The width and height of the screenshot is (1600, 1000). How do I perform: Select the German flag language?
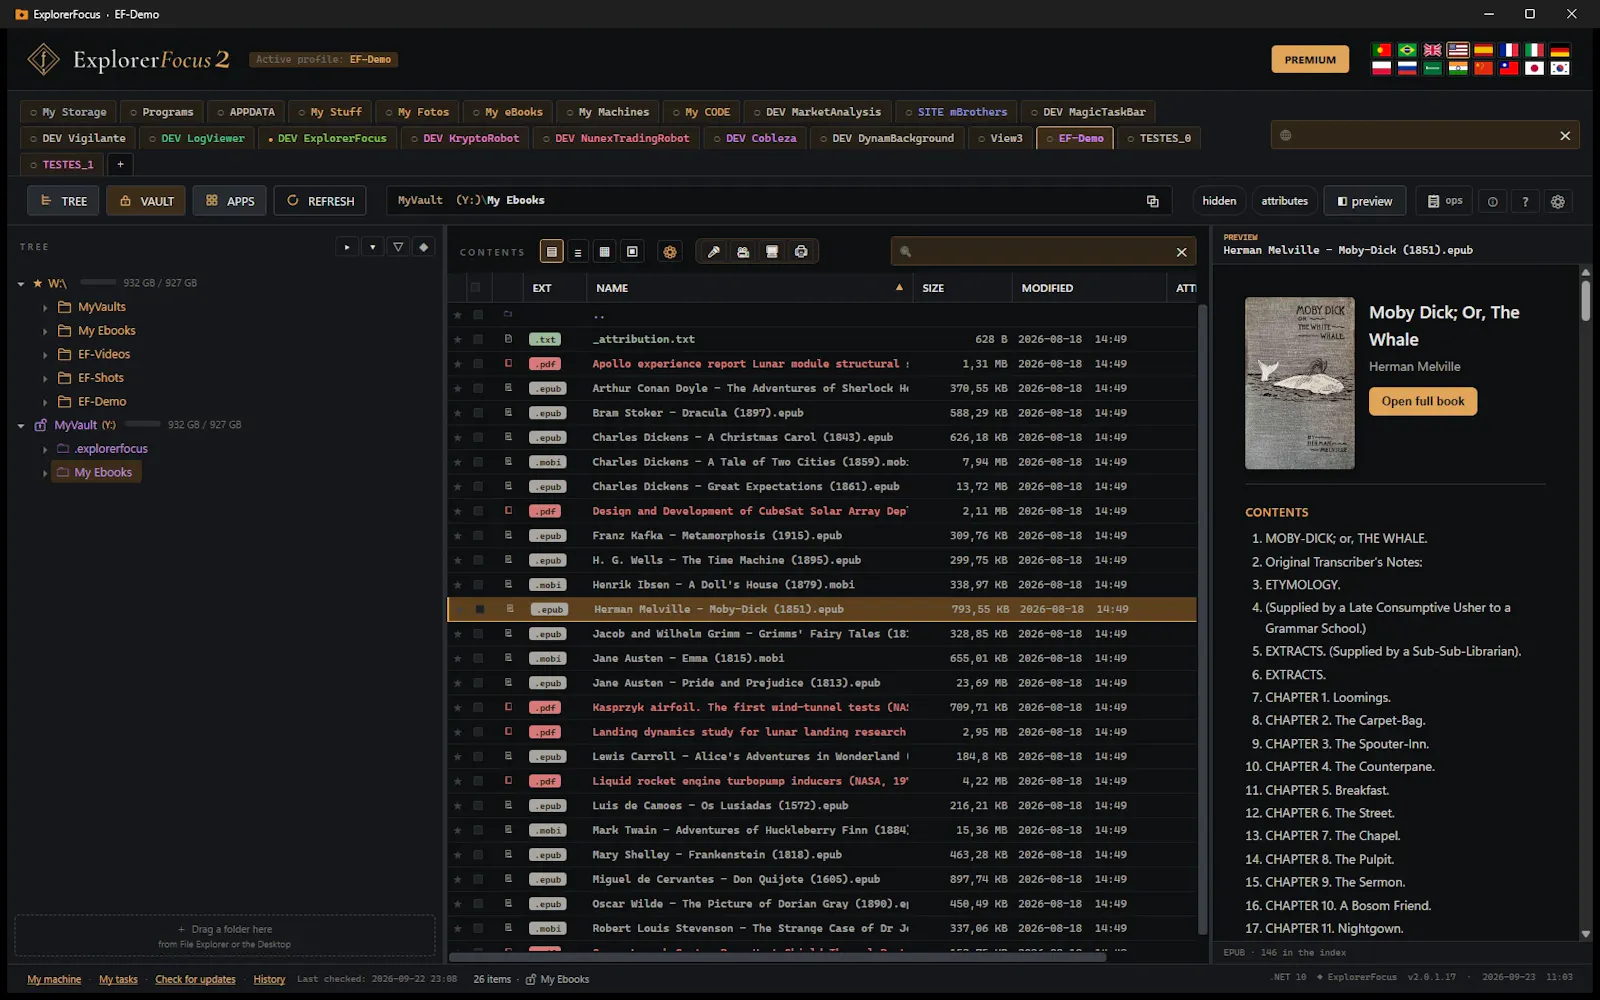[1560, 50]
